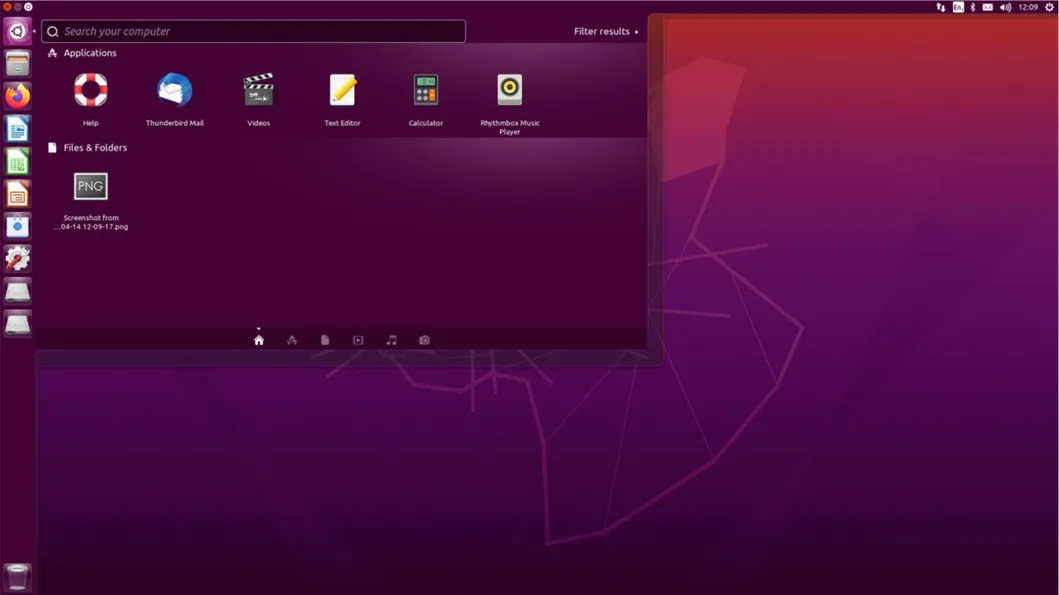Open the keyboard layout indicator menu

[958, 7]
